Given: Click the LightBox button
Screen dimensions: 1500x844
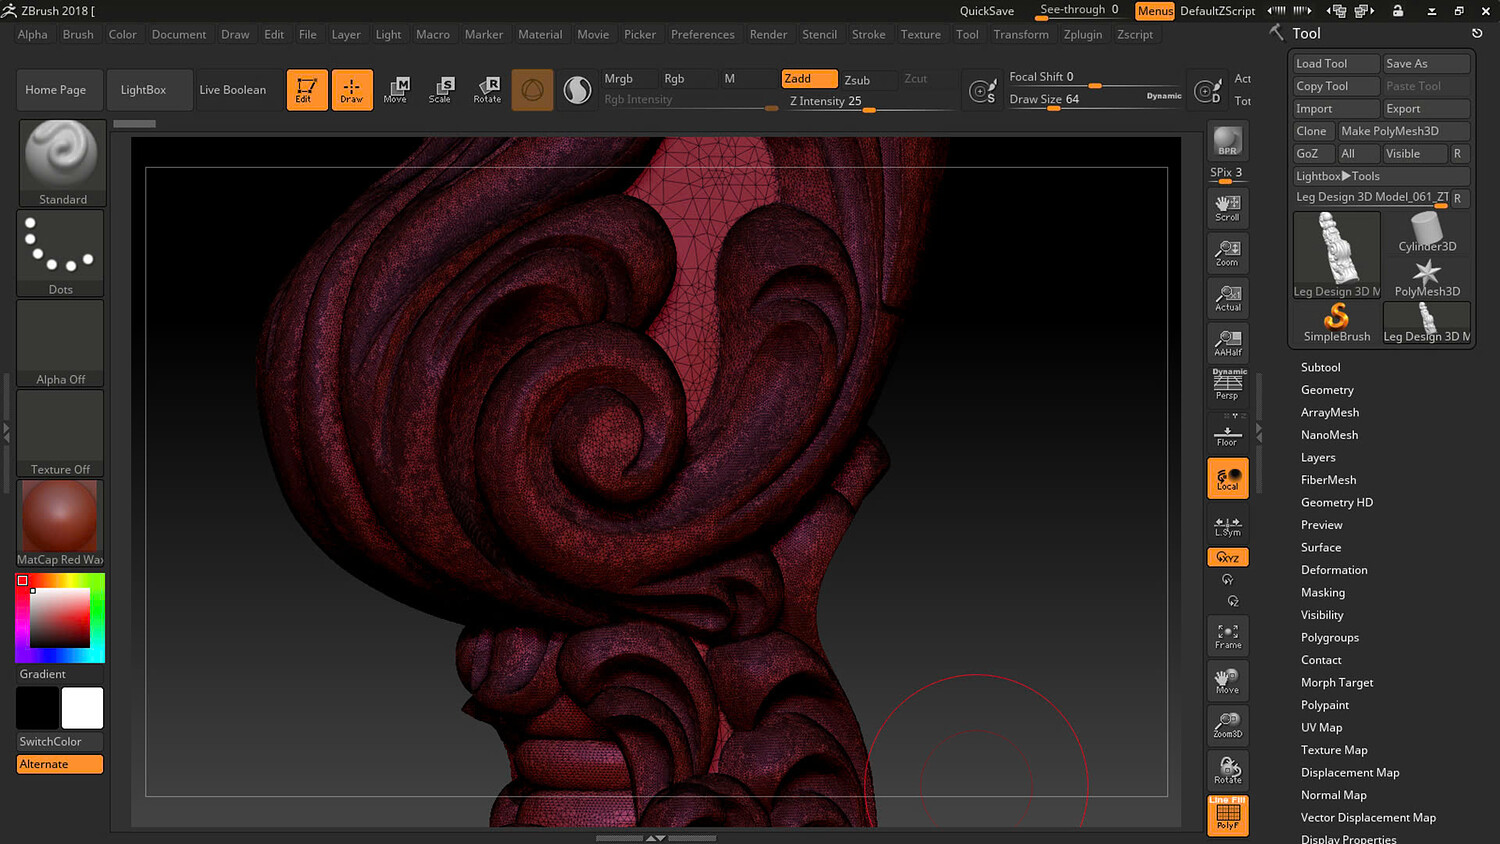Looking at the screenshot, I should pyautogui.click(x=143, y=90).
